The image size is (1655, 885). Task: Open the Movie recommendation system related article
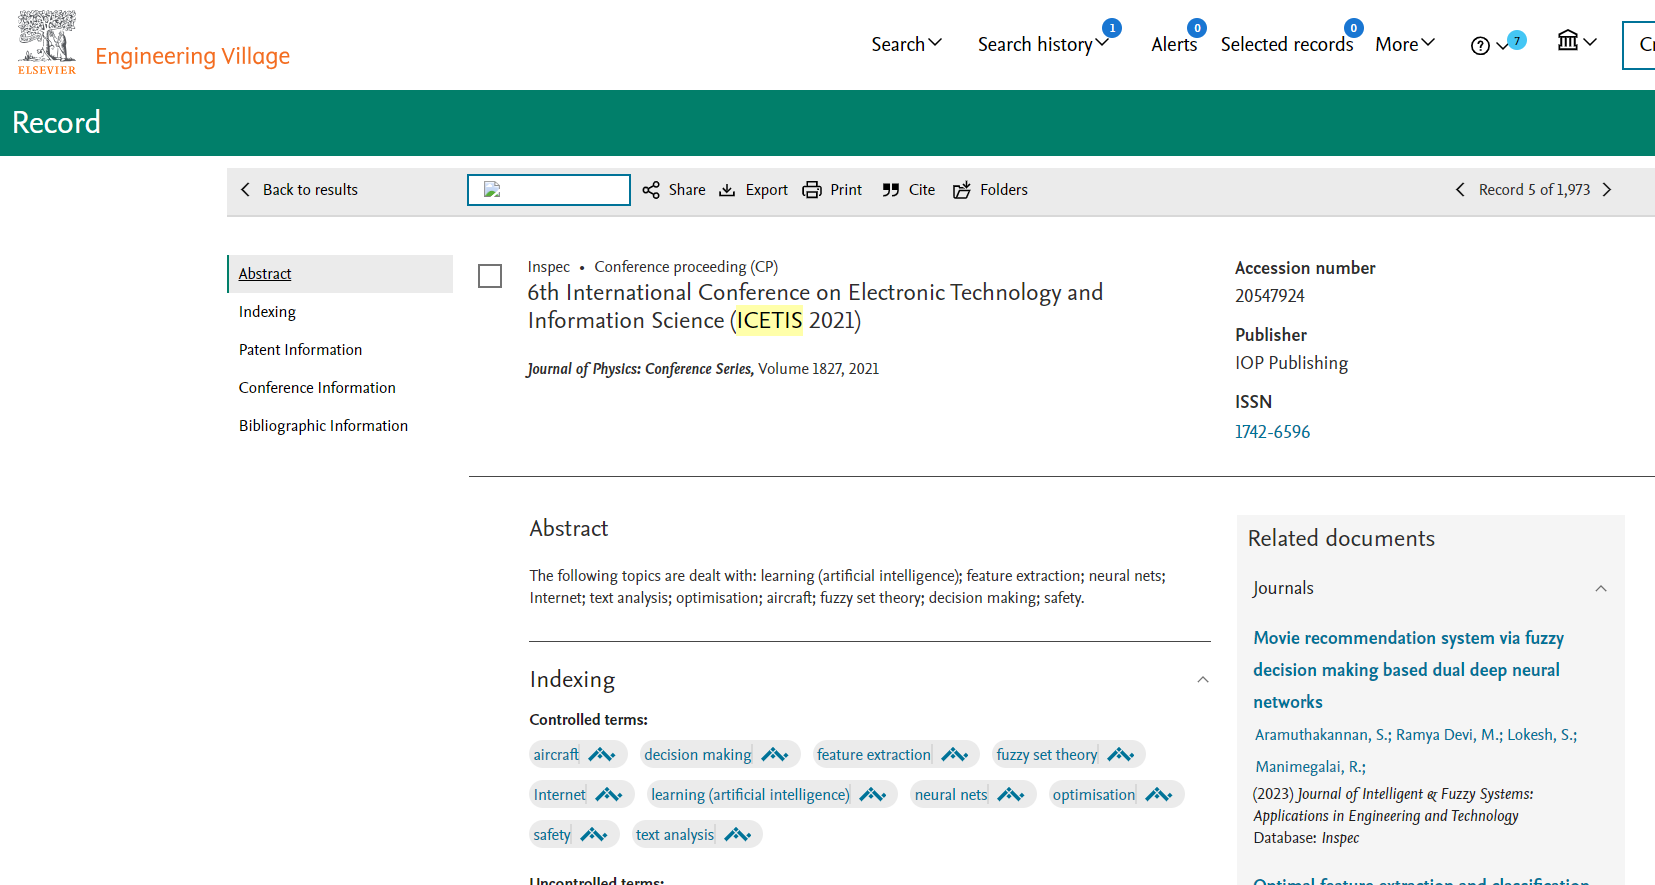click(x=1408, y=670)
